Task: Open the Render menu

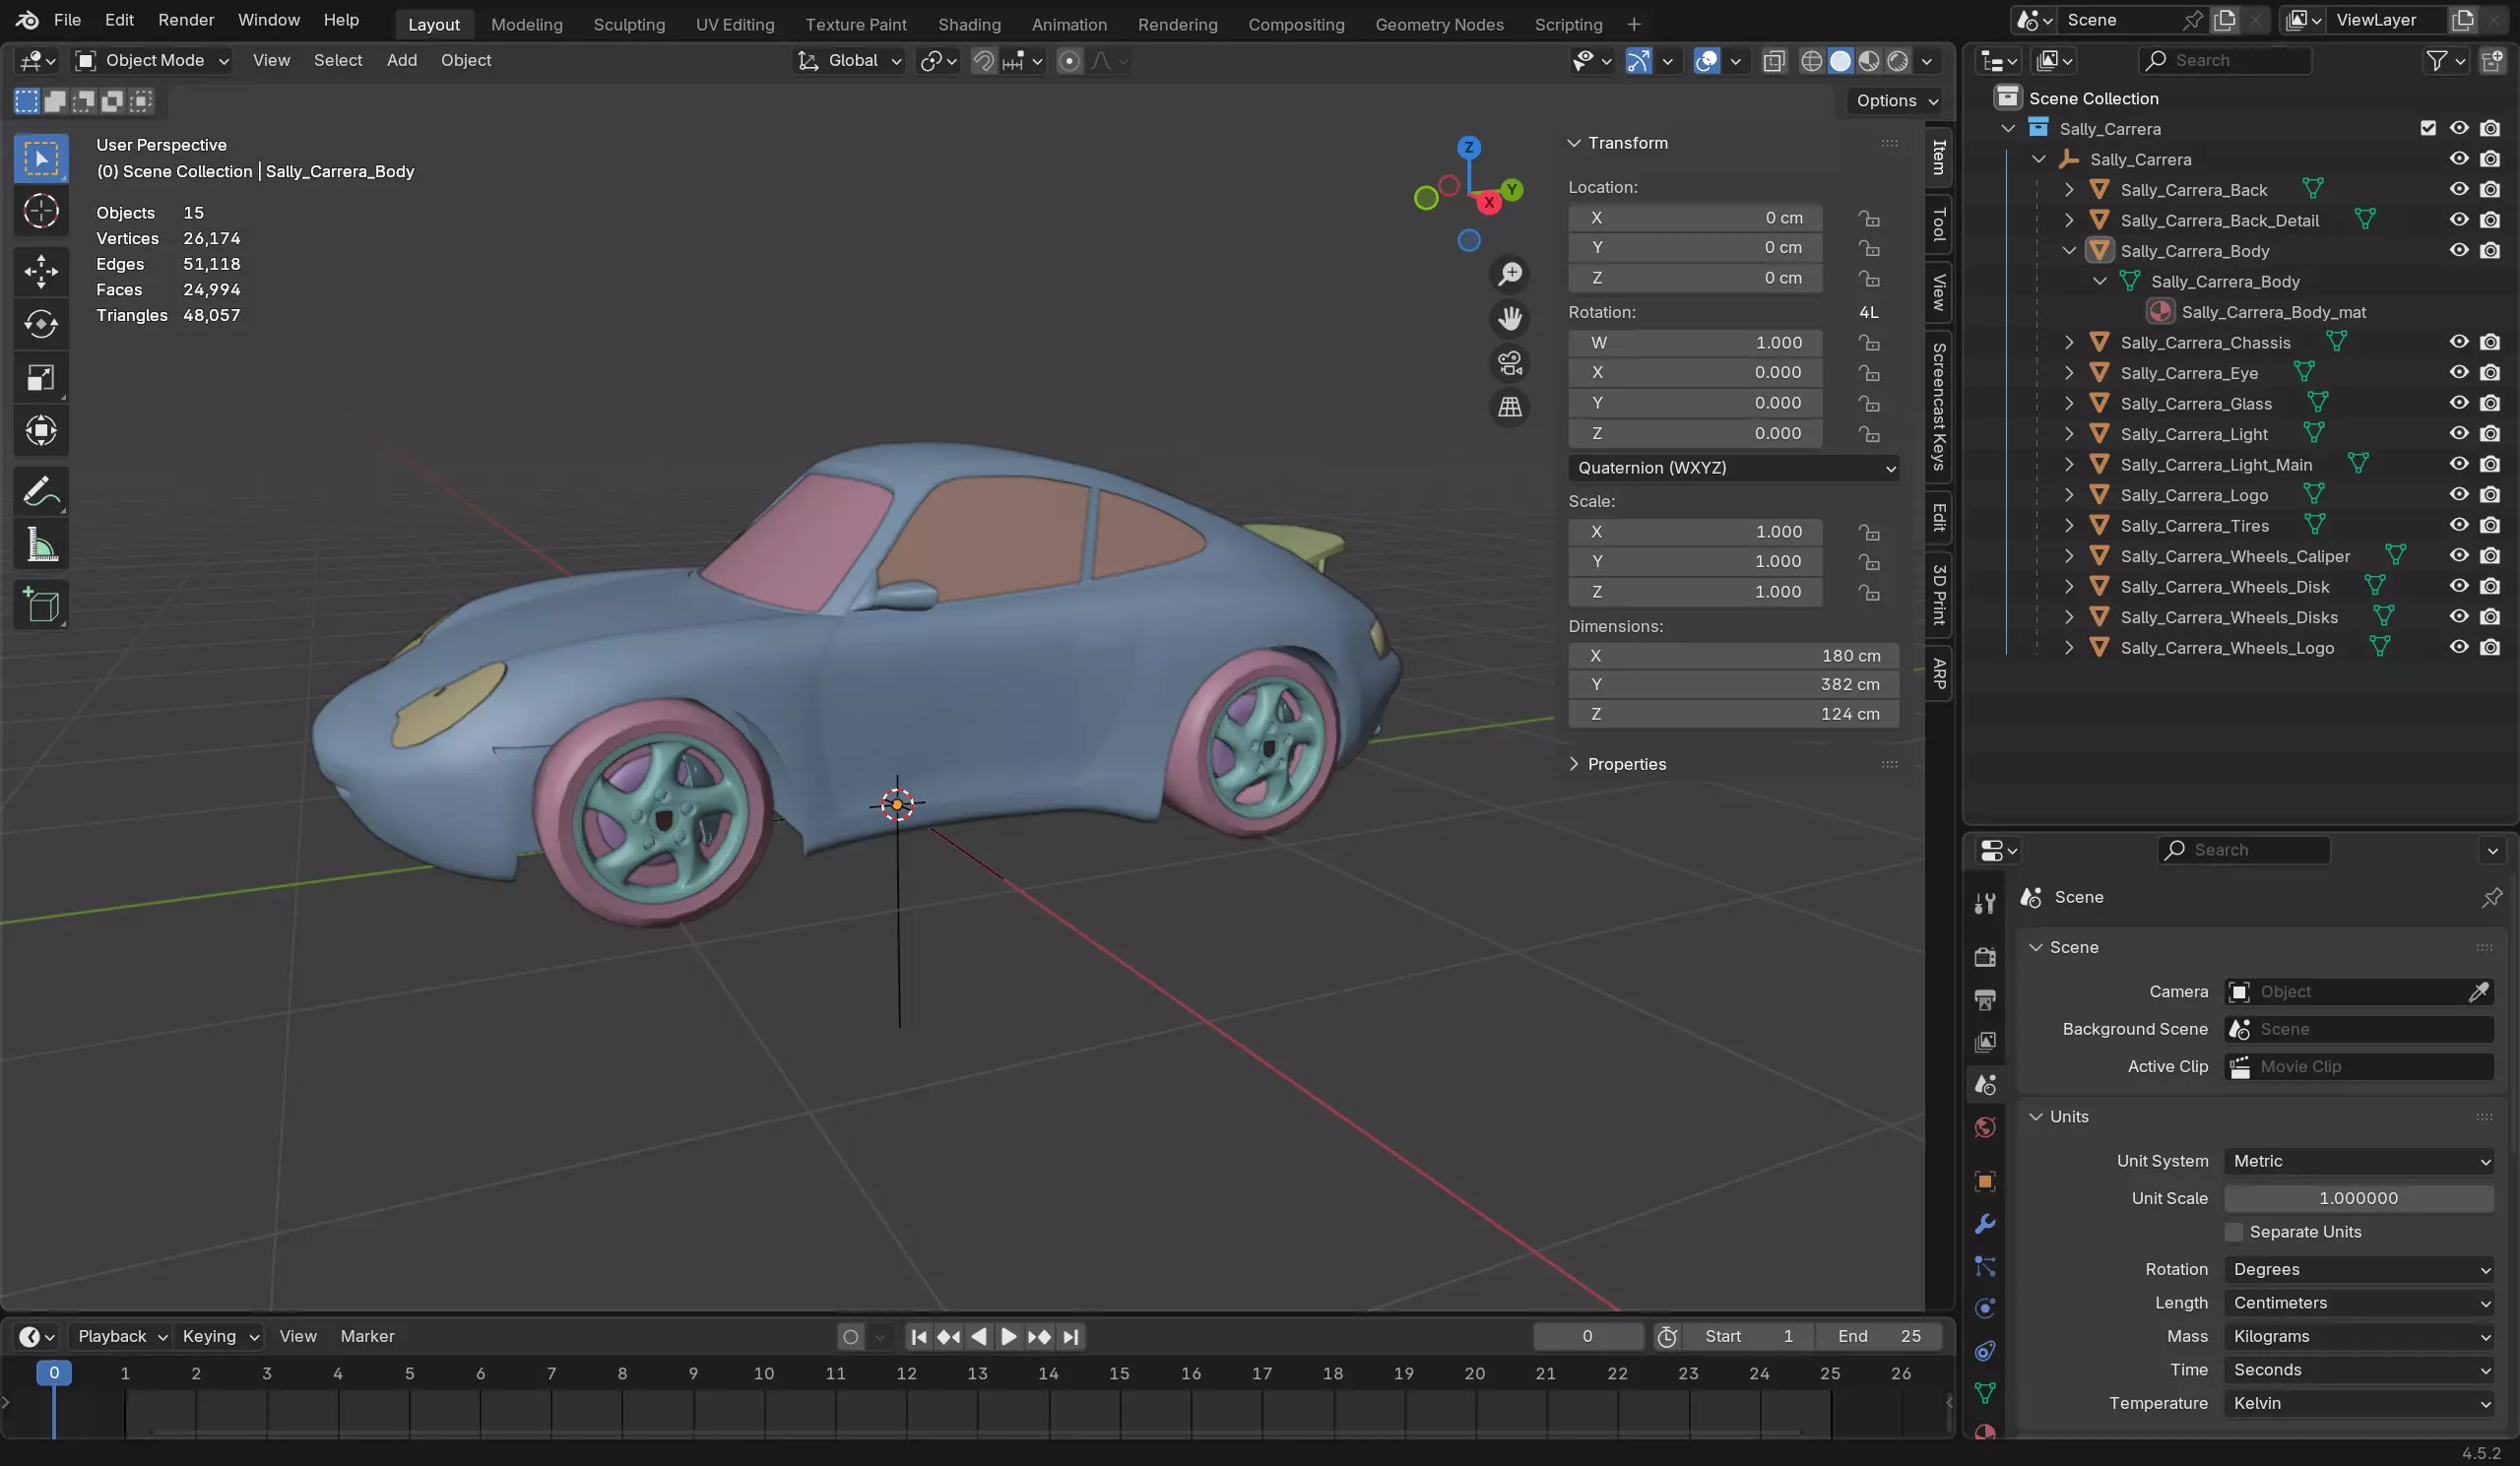Action: (x=186, y=20)
